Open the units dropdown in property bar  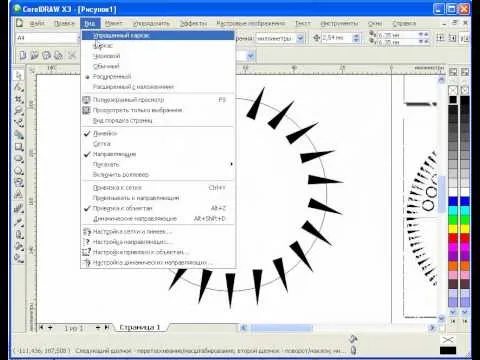point(300,38)
